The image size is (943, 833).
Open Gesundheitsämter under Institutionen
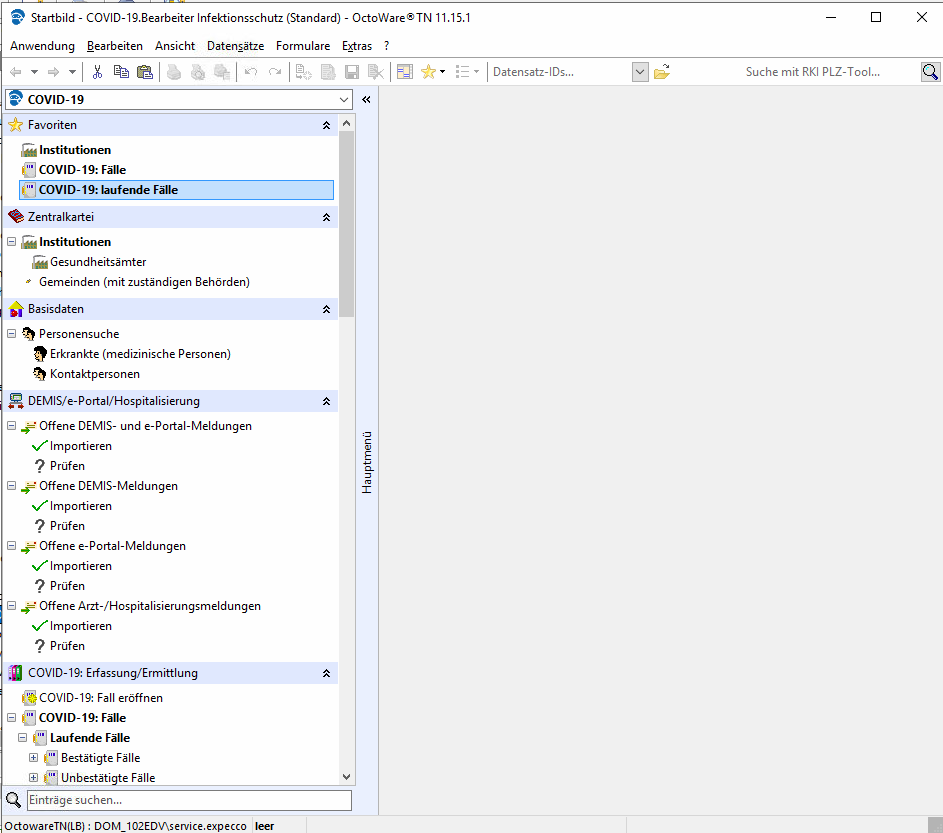click(x=98, y=262)
